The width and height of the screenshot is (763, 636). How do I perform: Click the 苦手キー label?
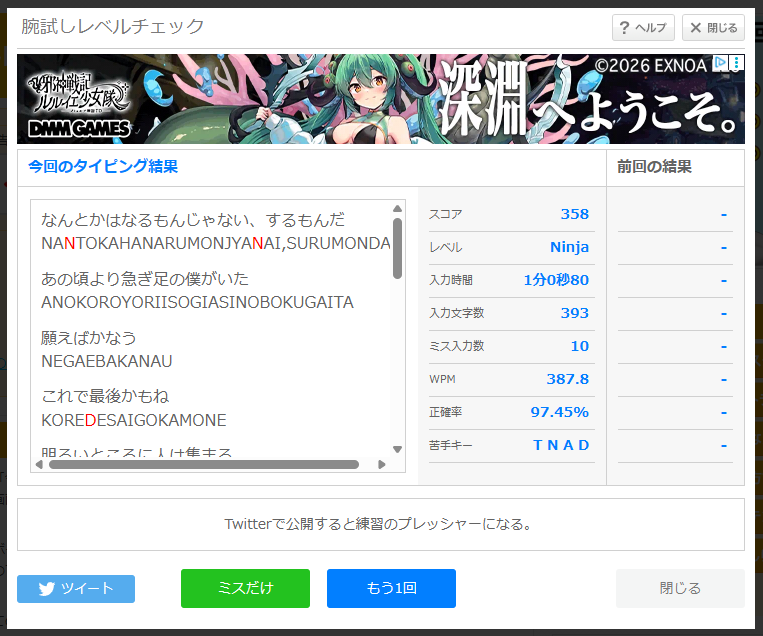coord(451,445)
